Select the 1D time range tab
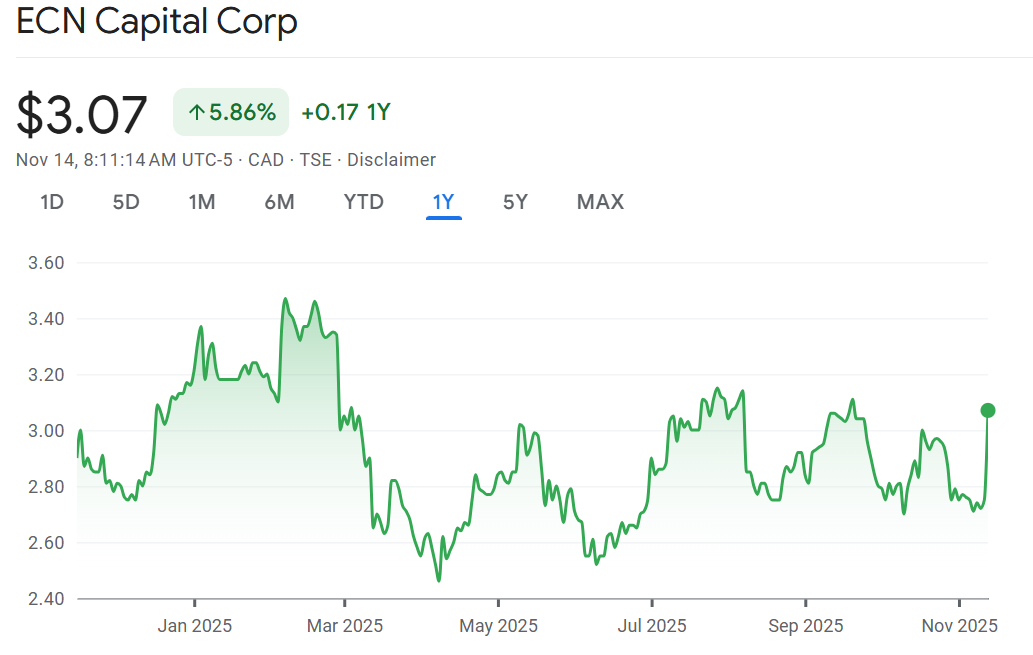 52,202
